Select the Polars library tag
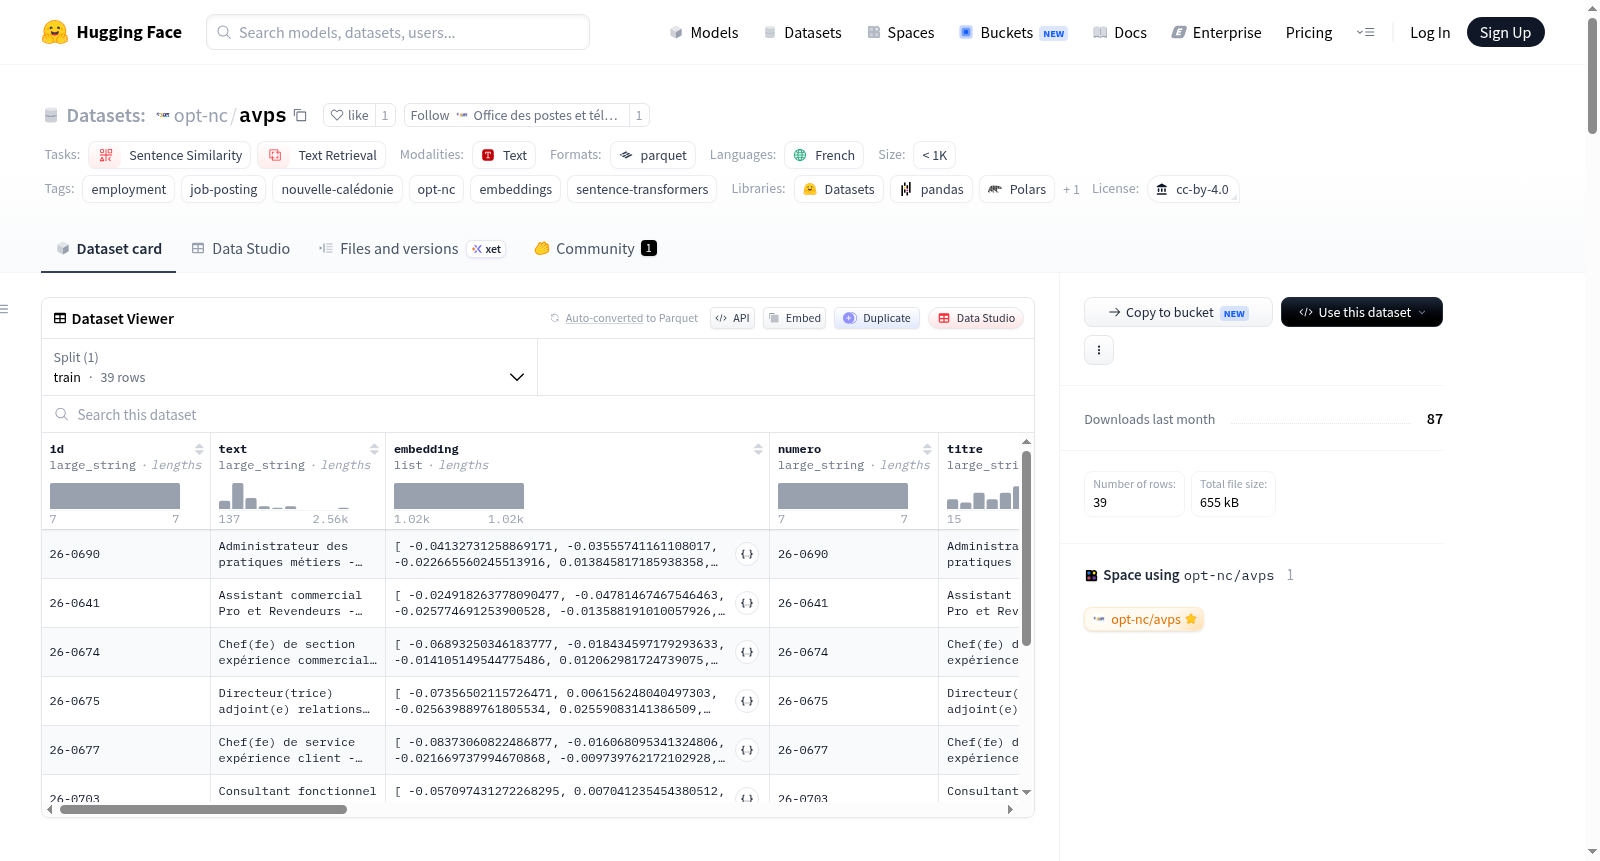Image resolution: width=1600 pixels, height=861 pixels. [x=1017, y=189]
